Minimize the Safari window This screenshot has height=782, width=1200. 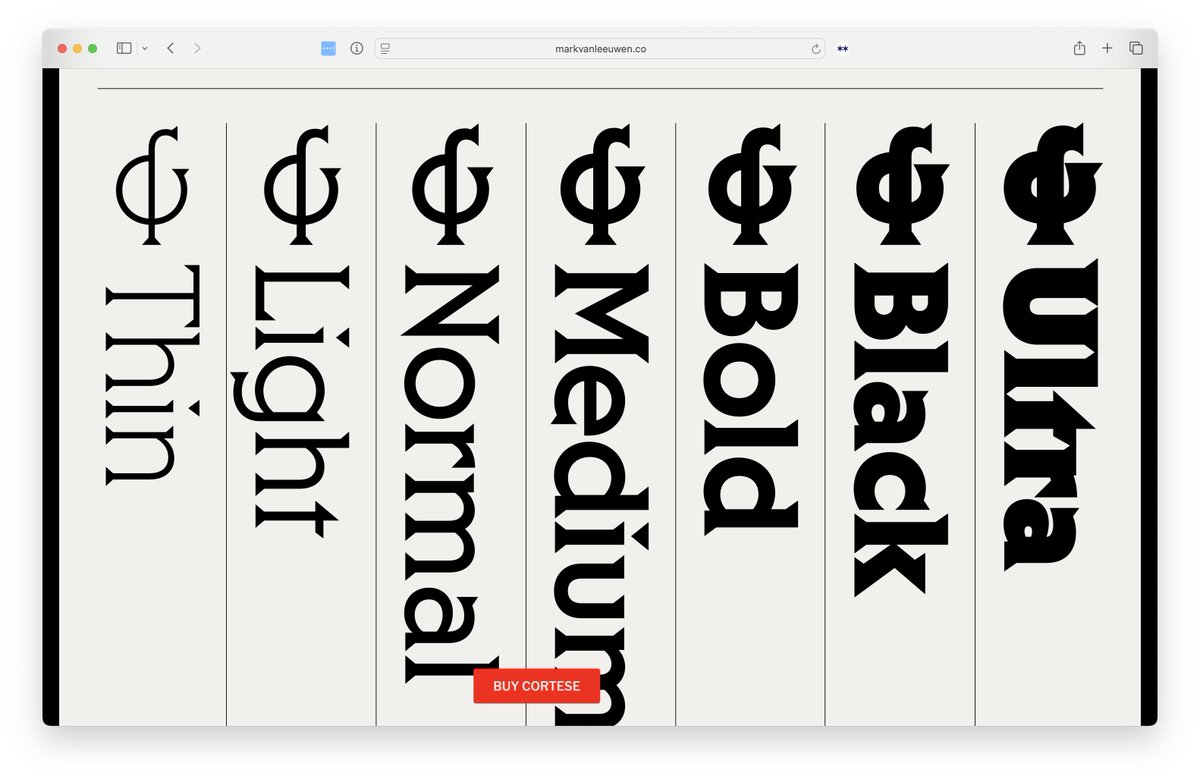tap(77, 48)
